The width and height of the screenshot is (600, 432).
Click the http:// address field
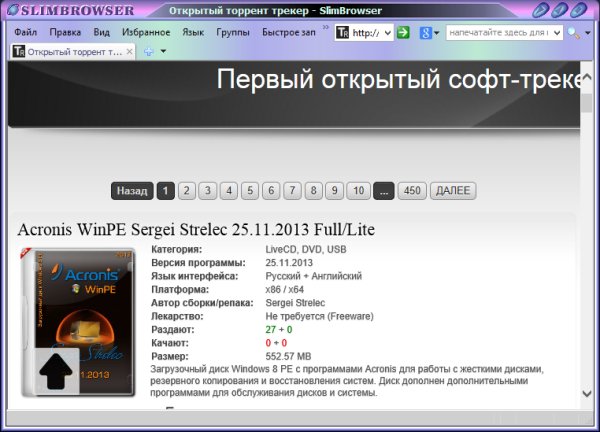point(365,33)
